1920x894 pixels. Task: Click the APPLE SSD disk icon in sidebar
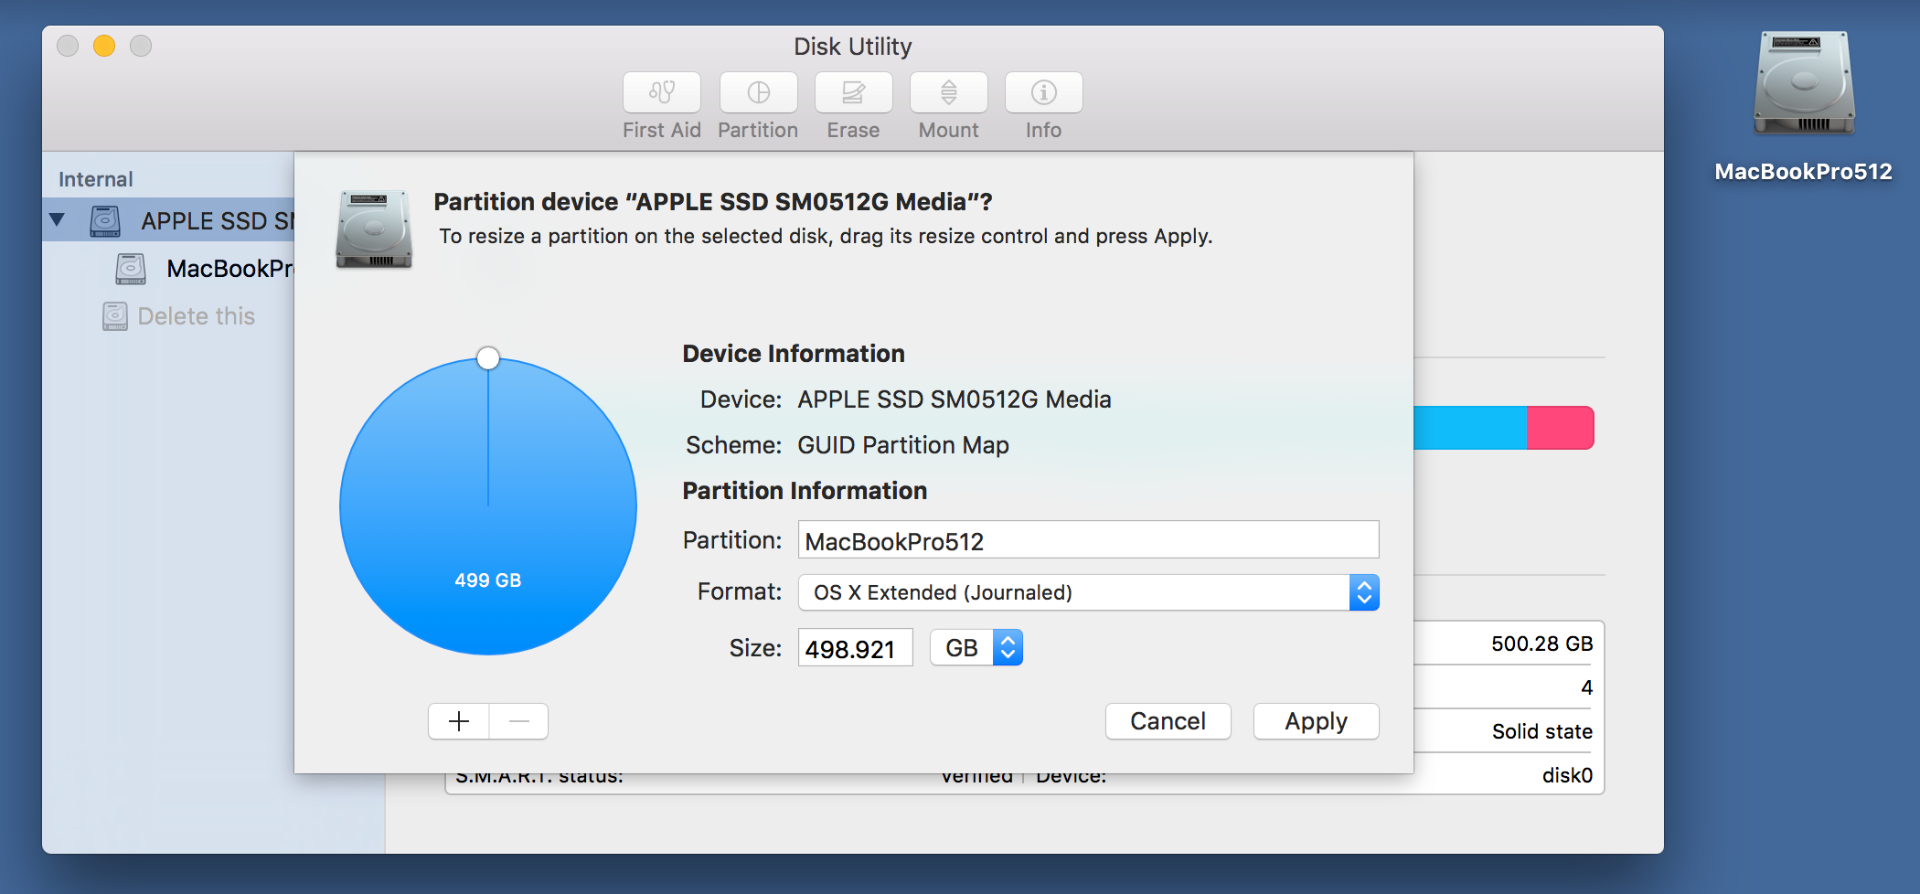105,220
